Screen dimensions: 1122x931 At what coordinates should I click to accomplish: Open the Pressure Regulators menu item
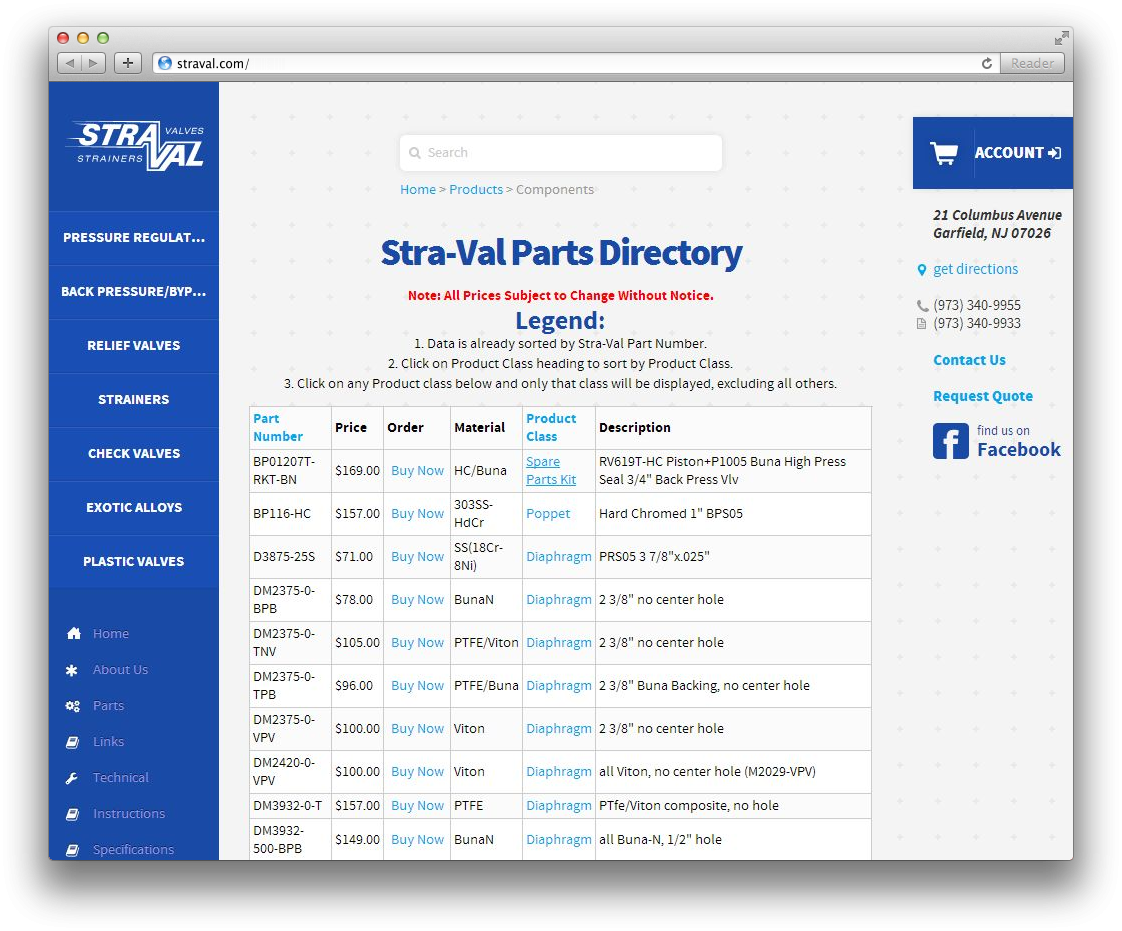click(134, 238)
